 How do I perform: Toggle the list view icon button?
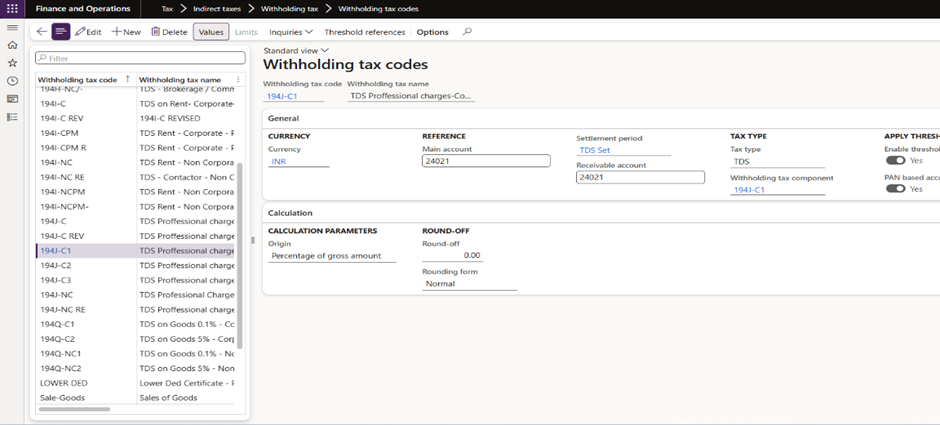pyautogui.click(x=61, y=32)
